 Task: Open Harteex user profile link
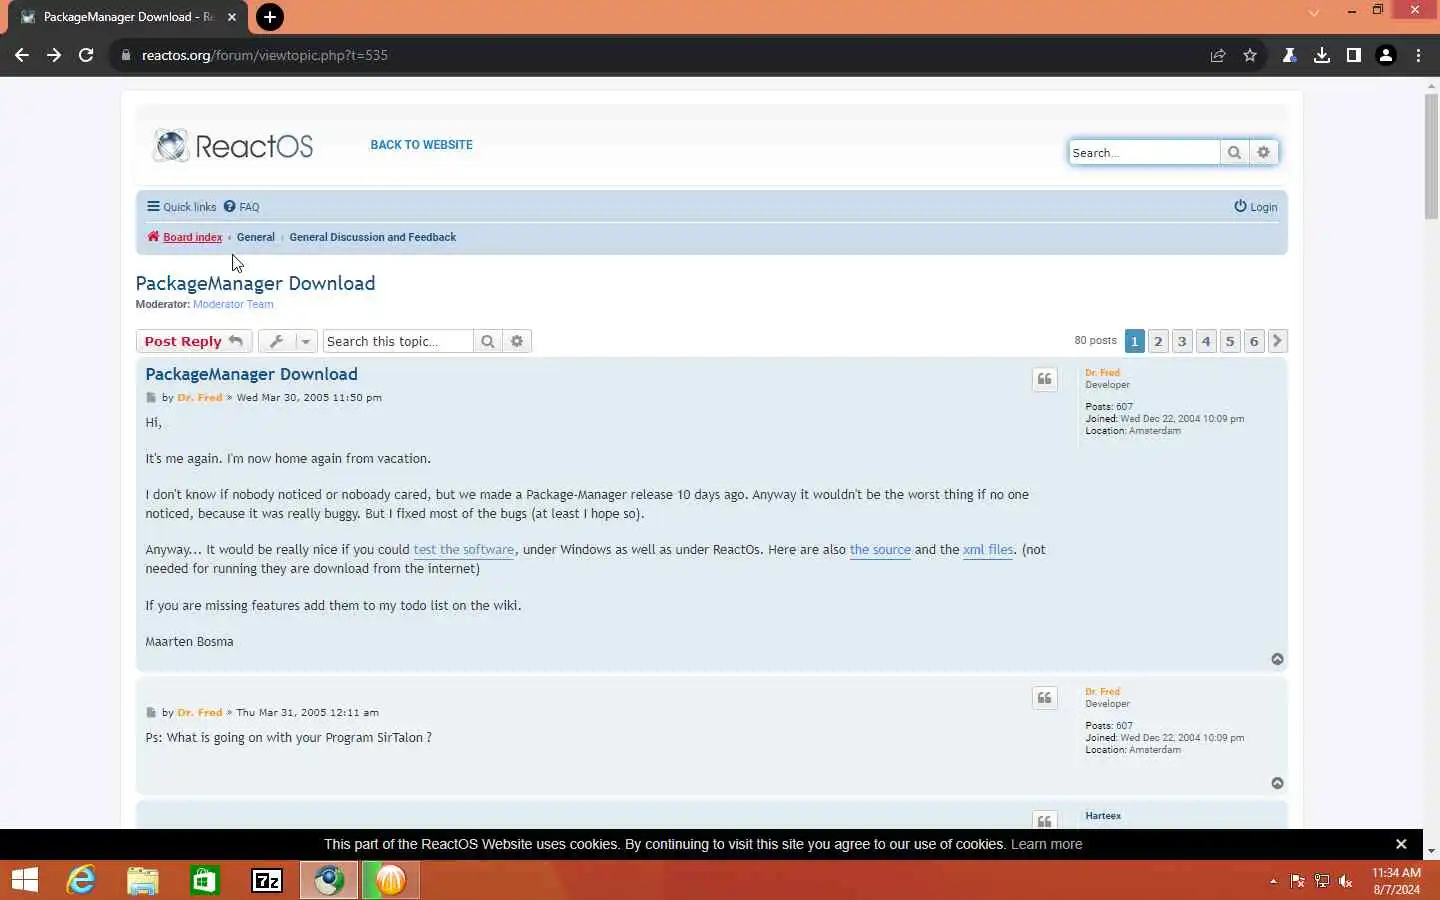tap(1103, 816)
